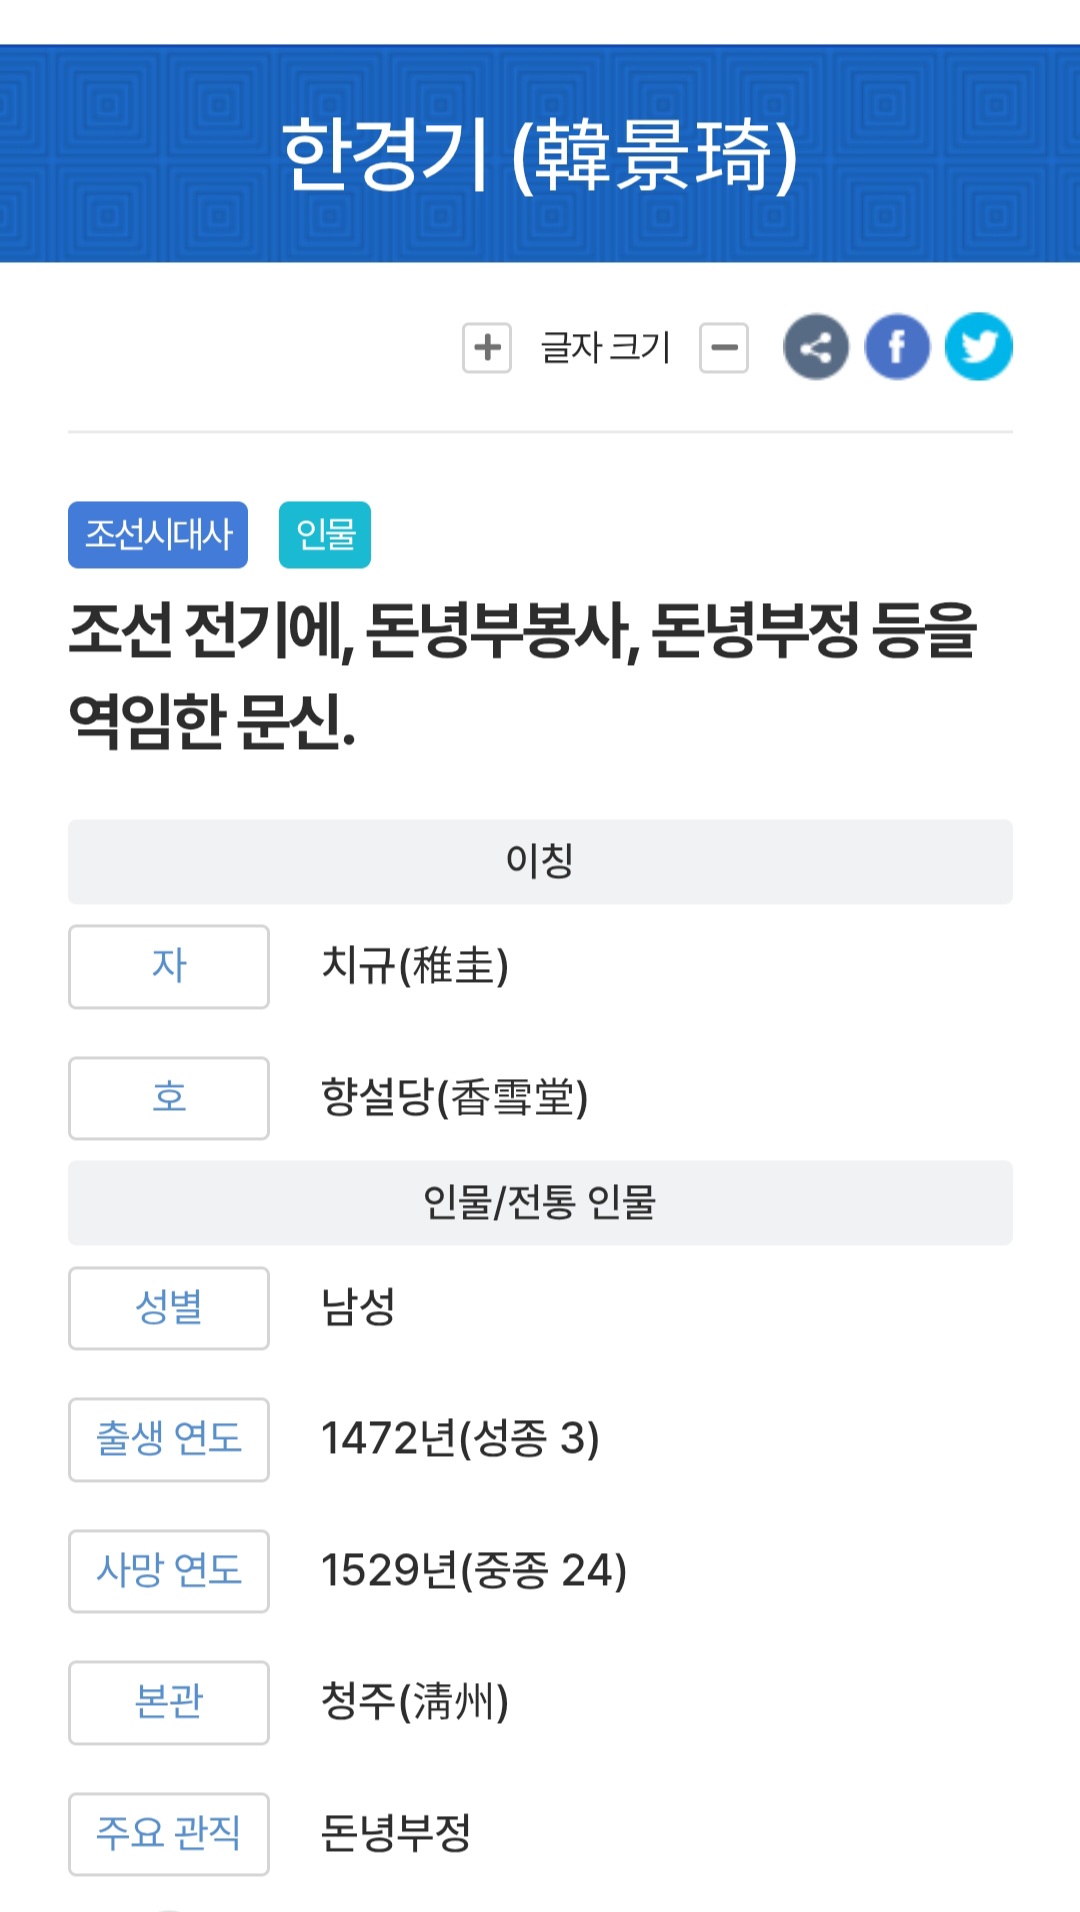Open the 사망 연도 field label
Screen dimensions: 1080x1912
[169, 1571]
